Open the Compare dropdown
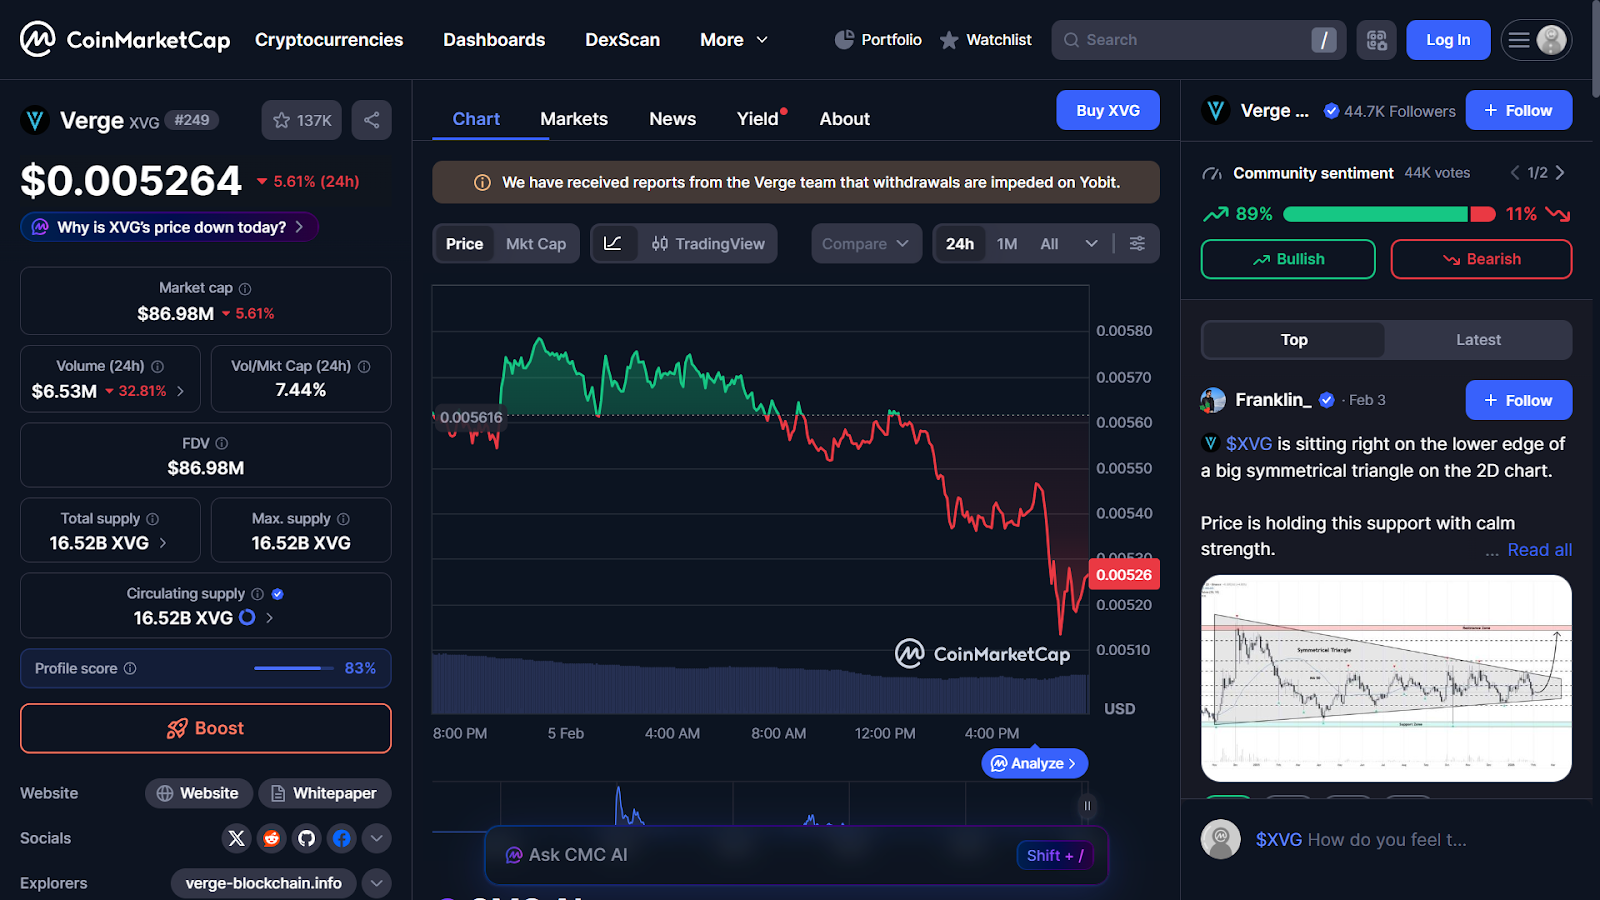1600x900 pixels. [x=865, y=243]
